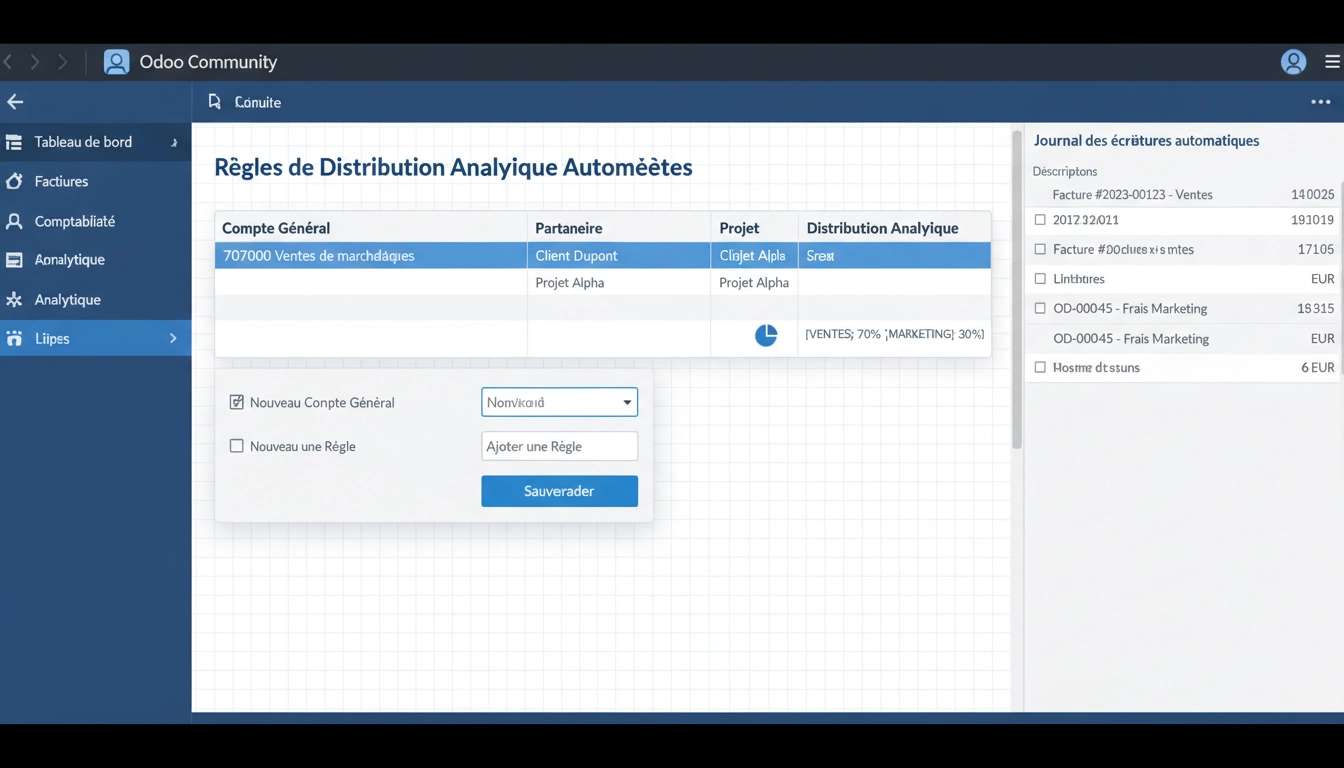Select the Compte Général column header
Viewport: 1344px width, 768px height.
276,227
